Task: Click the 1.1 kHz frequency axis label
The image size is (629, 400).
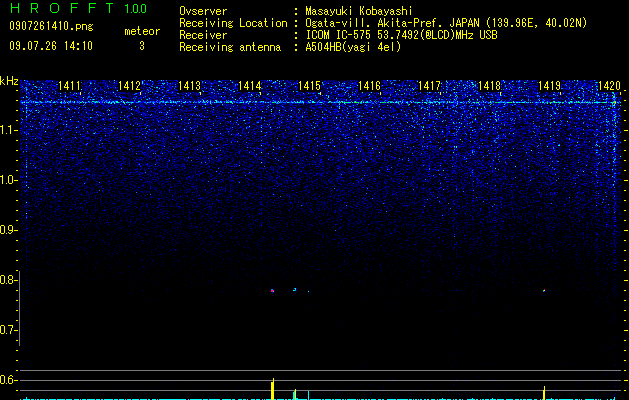Action: tap(9, 130)
